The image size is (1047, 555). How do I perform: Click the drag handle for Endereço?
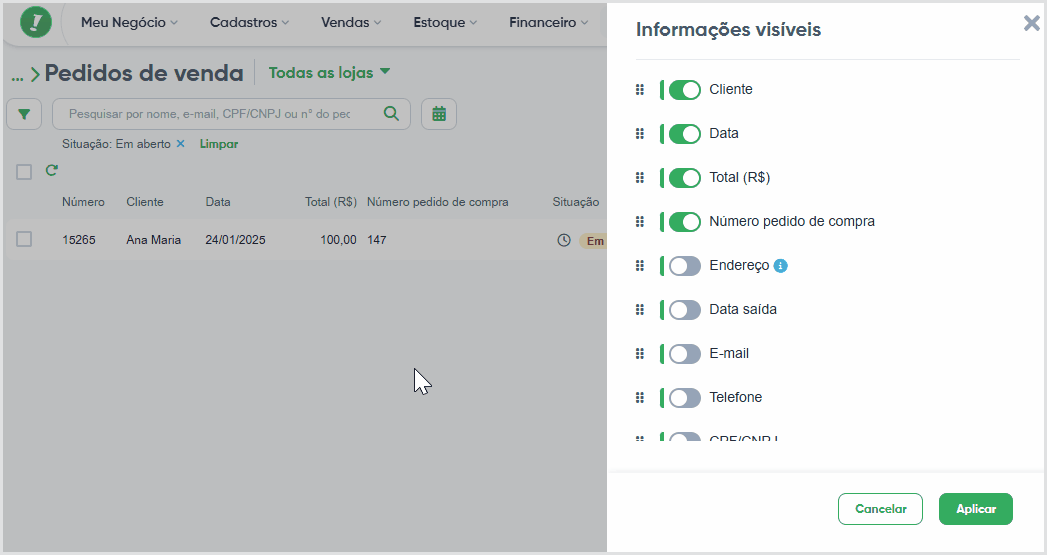(x=640, y=266)
